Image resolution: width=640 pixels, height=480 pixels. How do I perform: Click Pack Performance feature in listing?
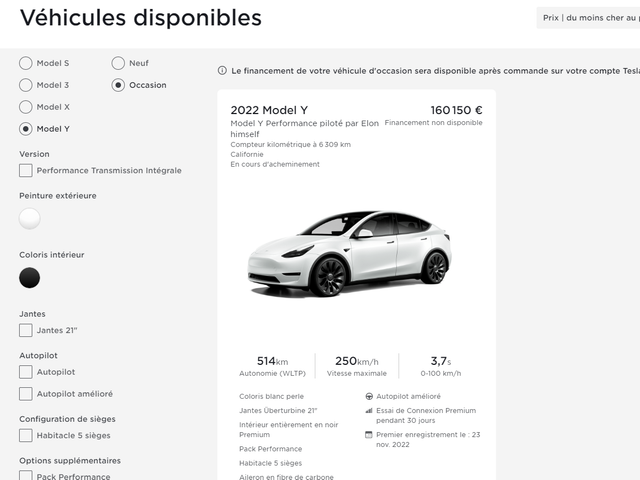pyautogui.click(x=271, y=449)
